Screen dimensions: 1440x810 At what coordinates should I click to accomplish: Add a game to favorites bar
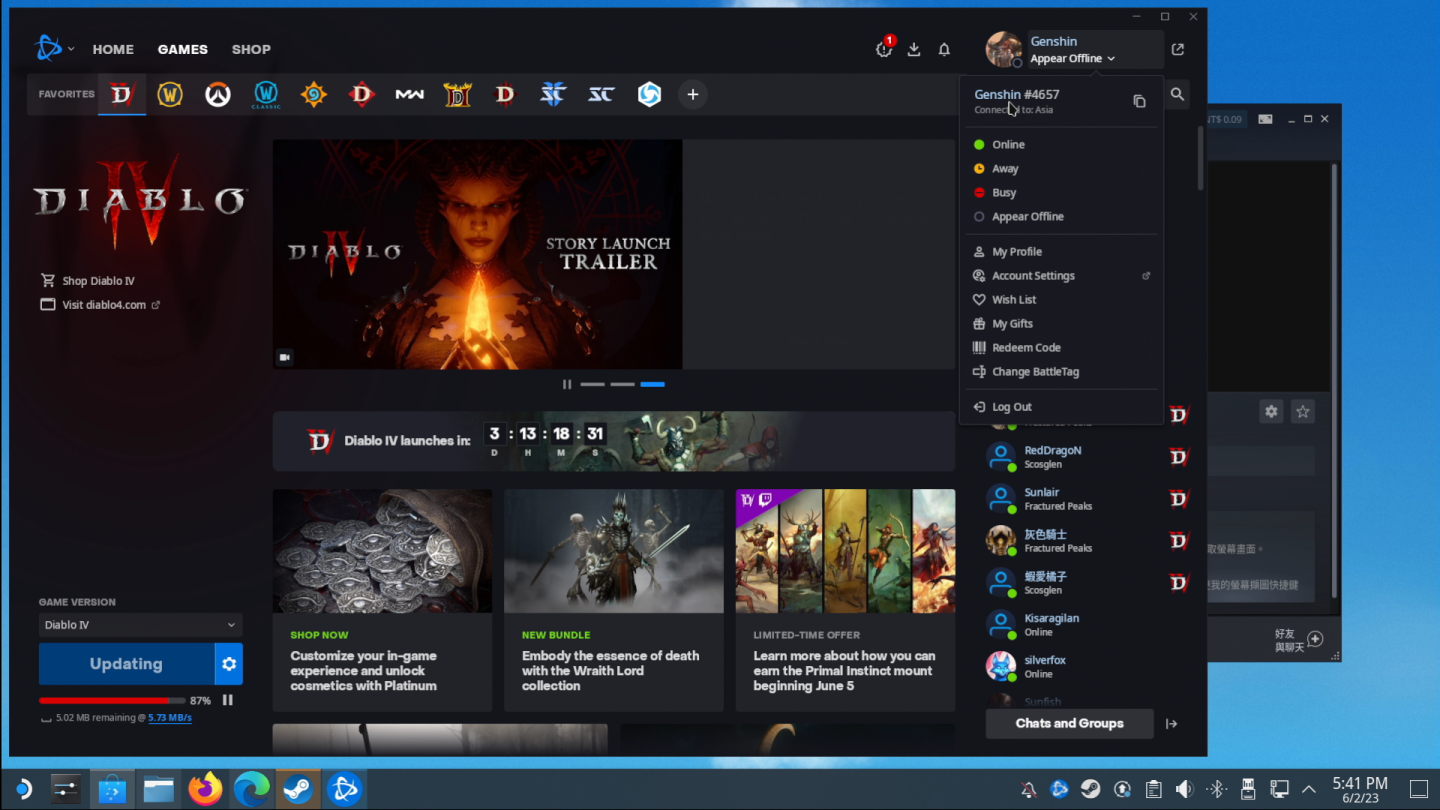pyautogui.click(x=693, y=95)
